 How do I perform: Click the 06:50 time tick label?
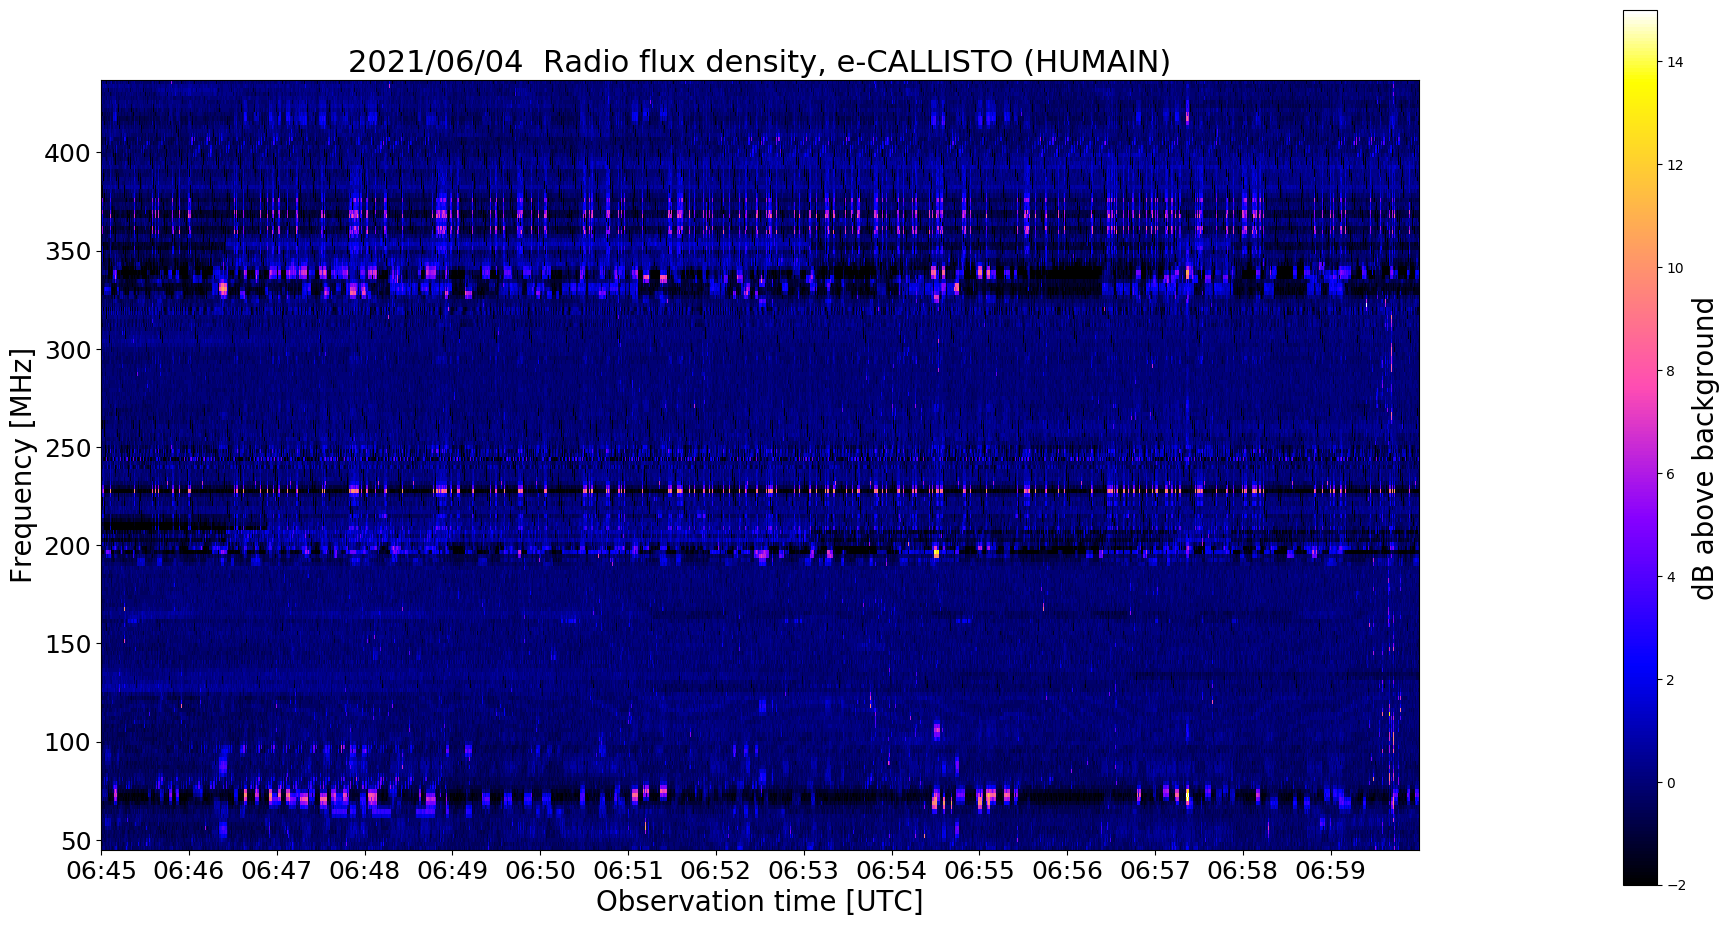coord(541,870)
